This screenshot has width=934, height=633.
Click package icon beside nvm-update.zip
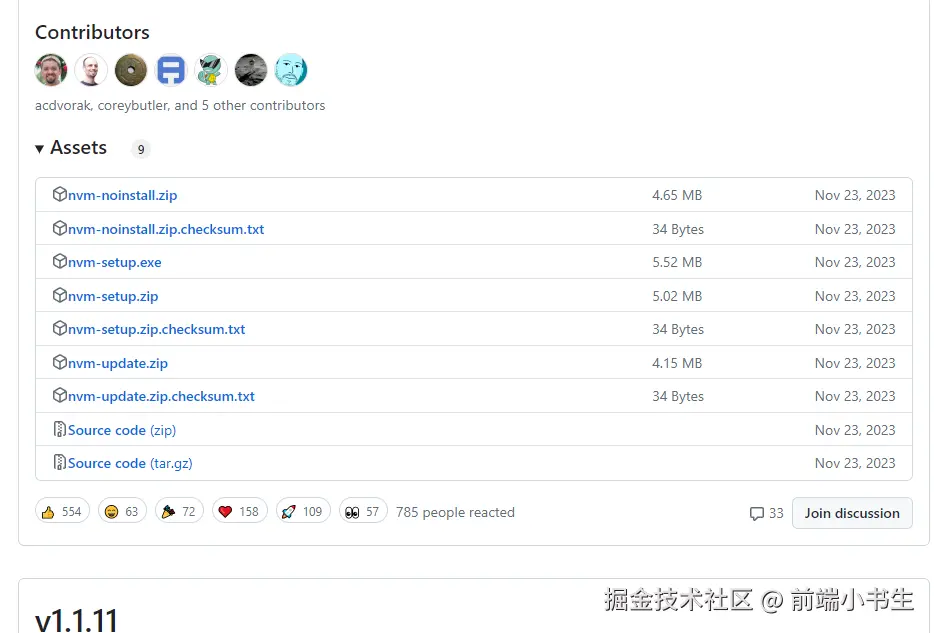[x=60, y=362]
